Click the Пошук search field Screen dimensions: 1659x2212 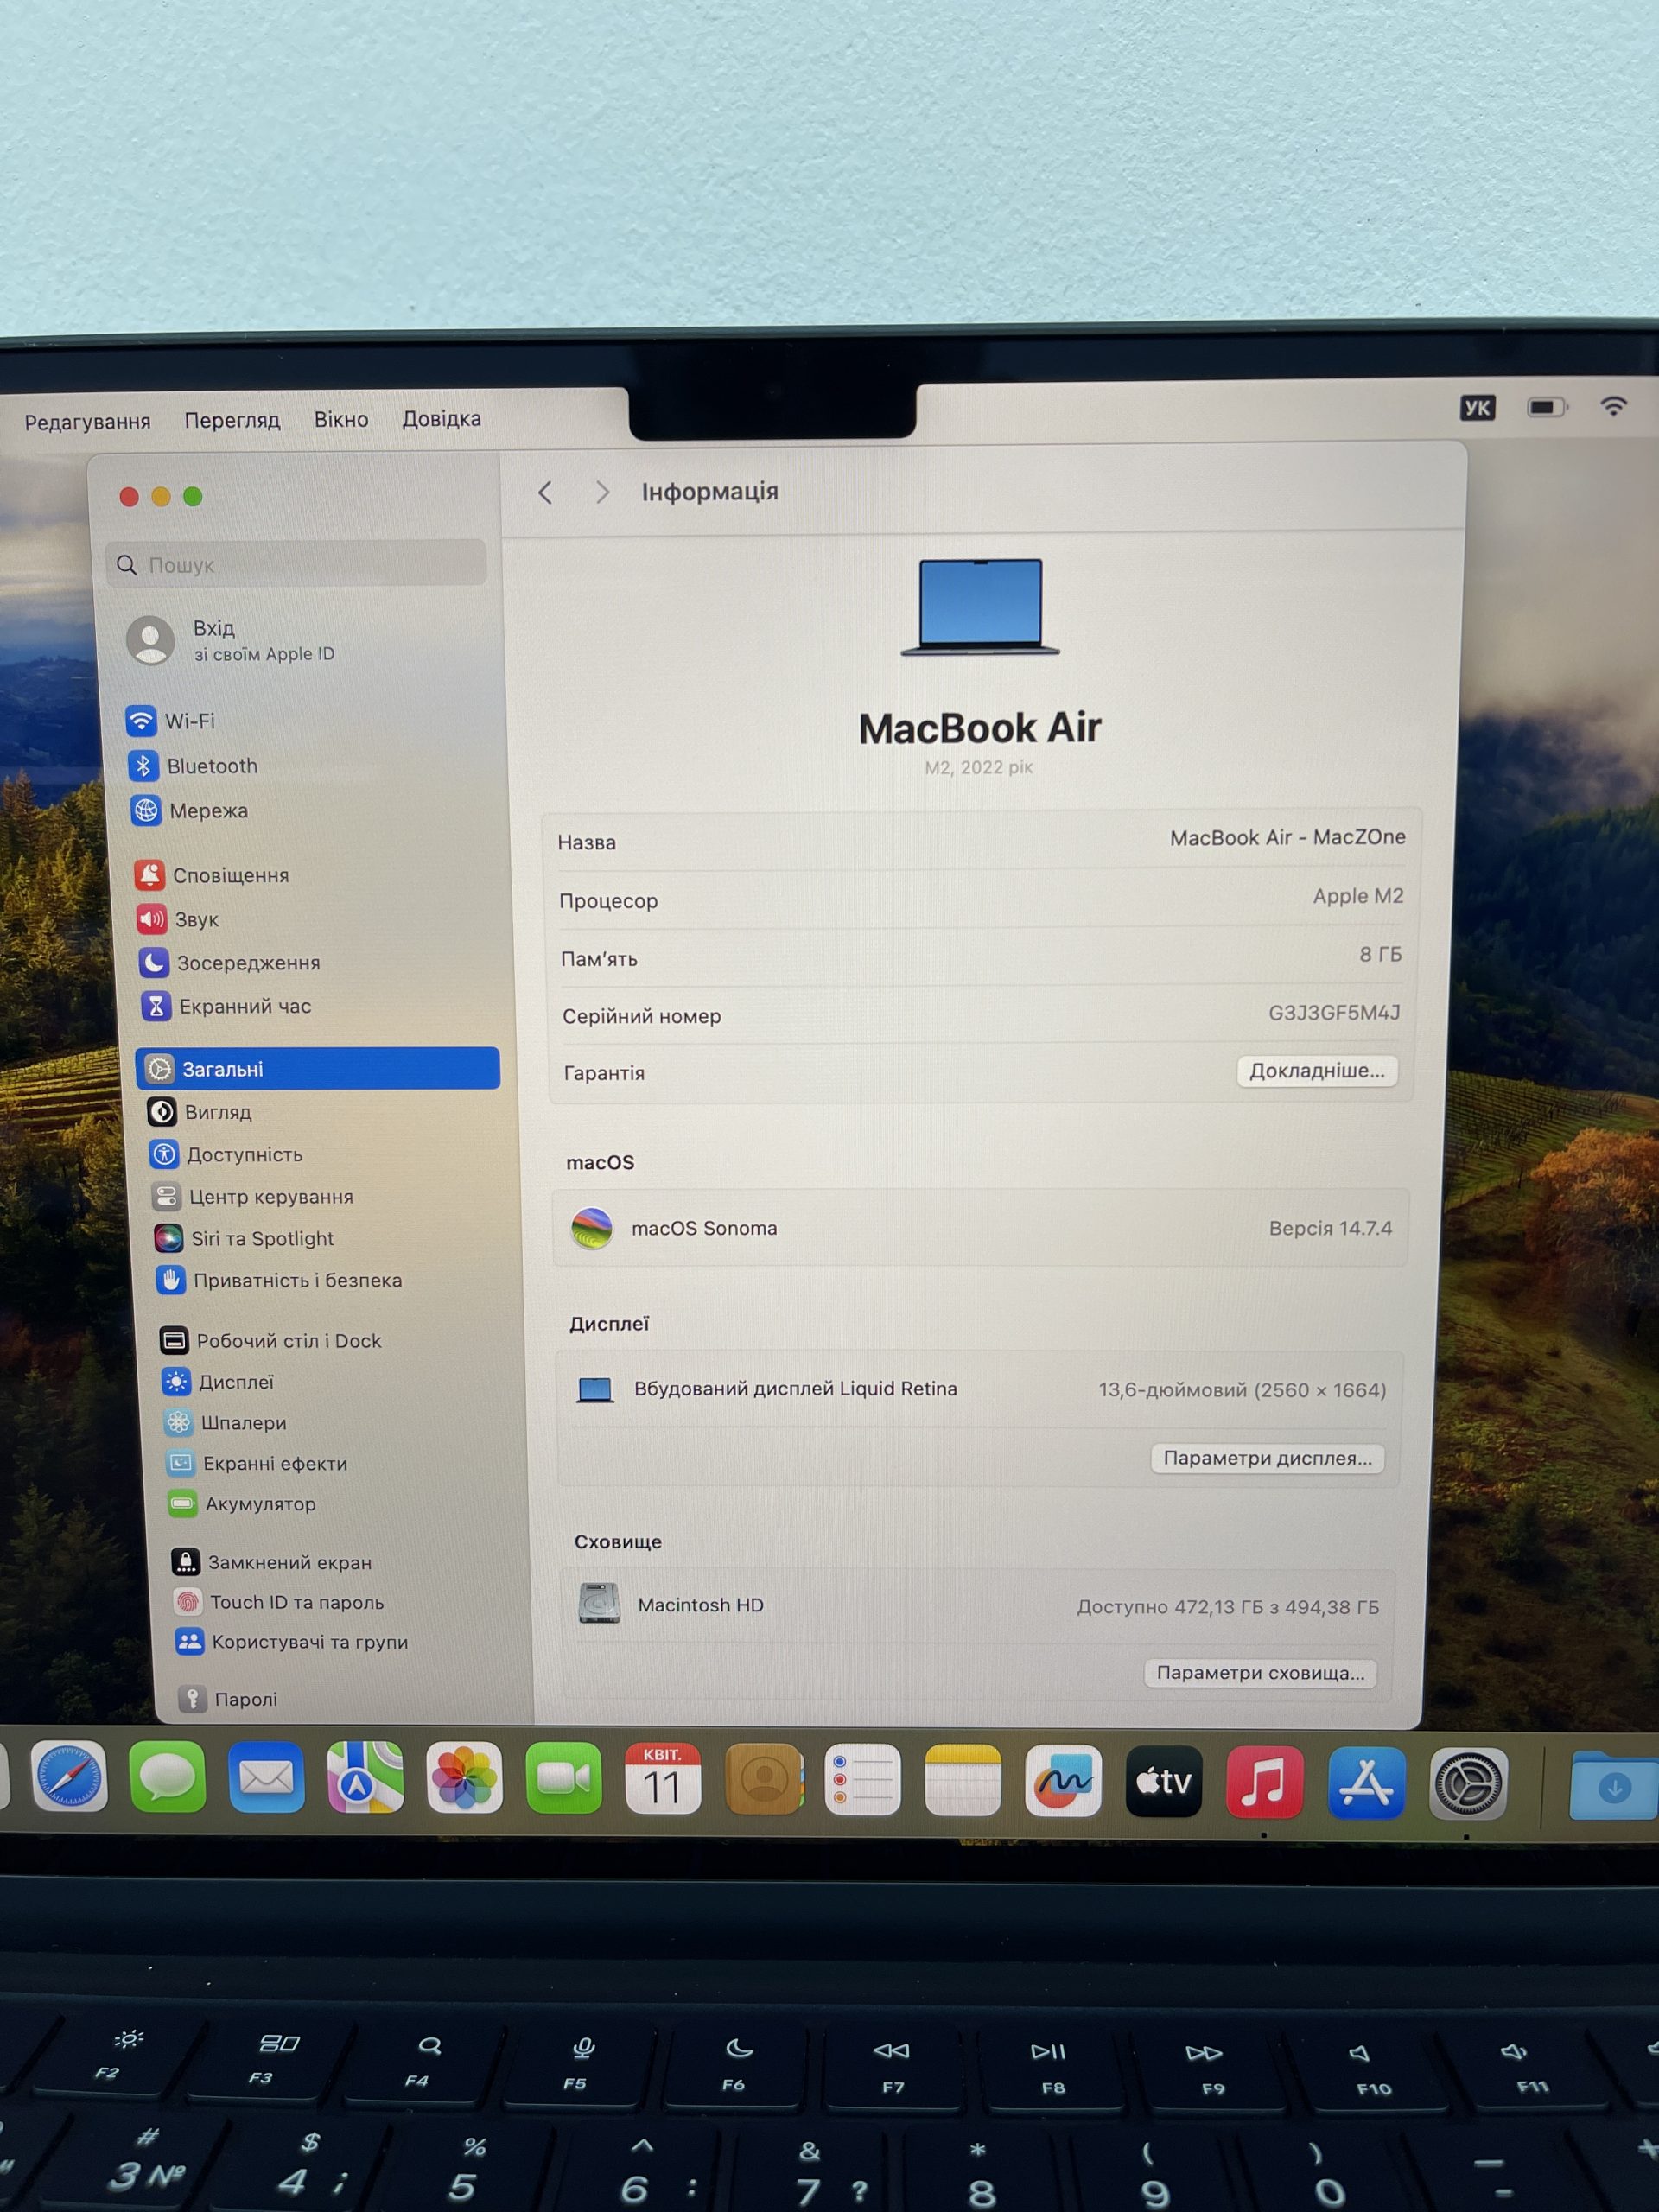pos(296,564)
